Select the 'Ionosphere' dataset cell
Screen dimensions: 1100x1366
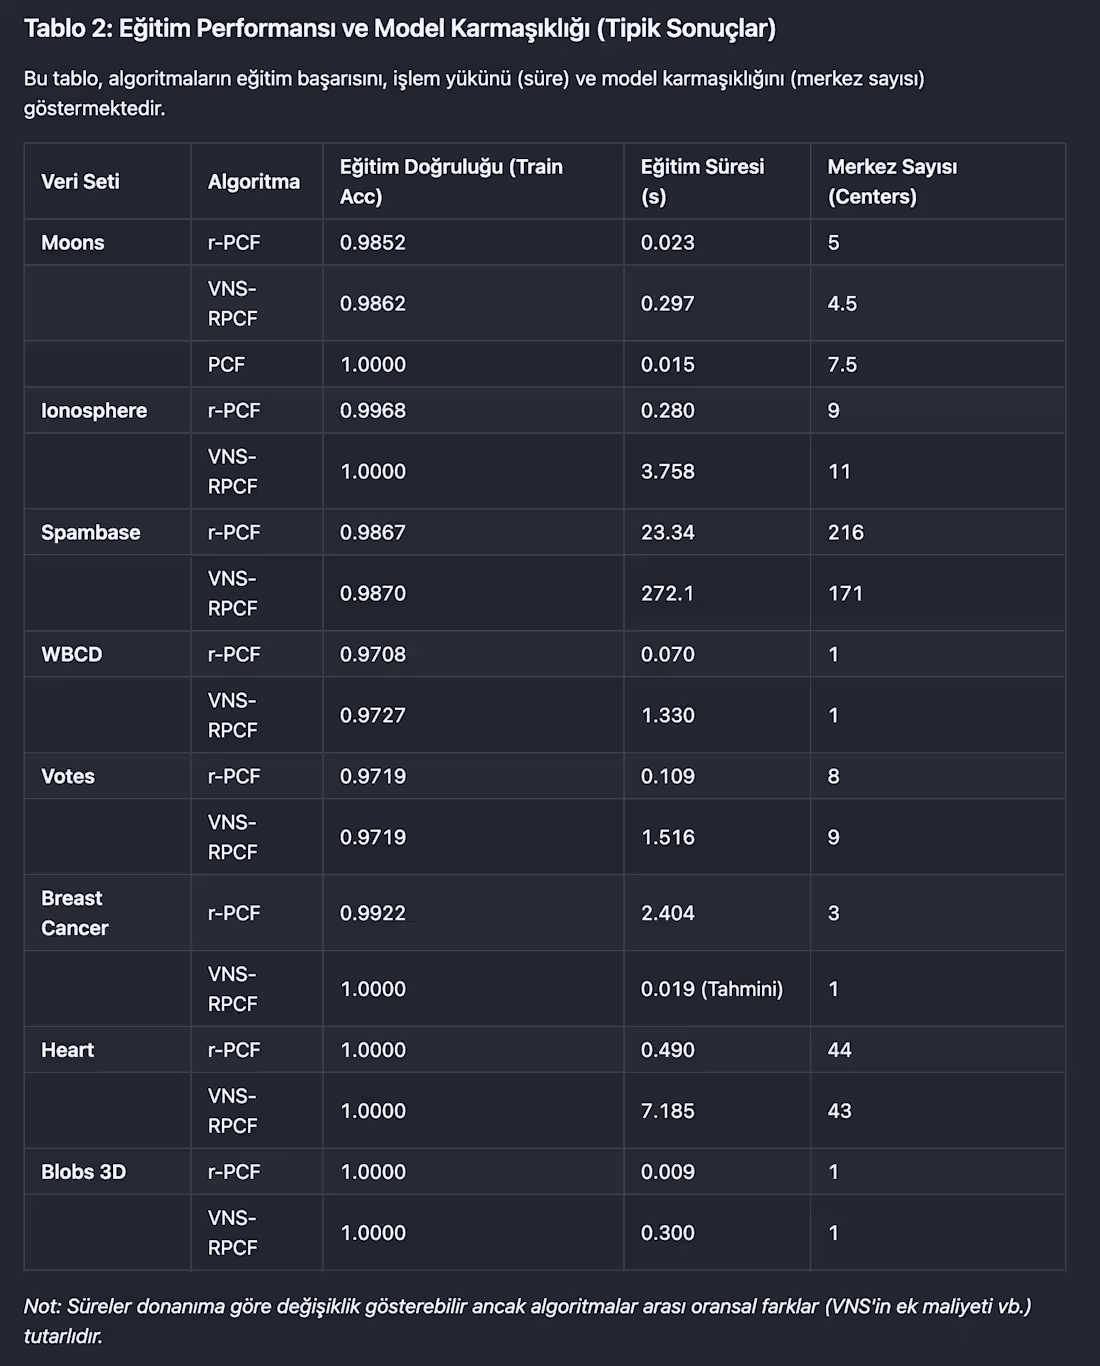93,410
